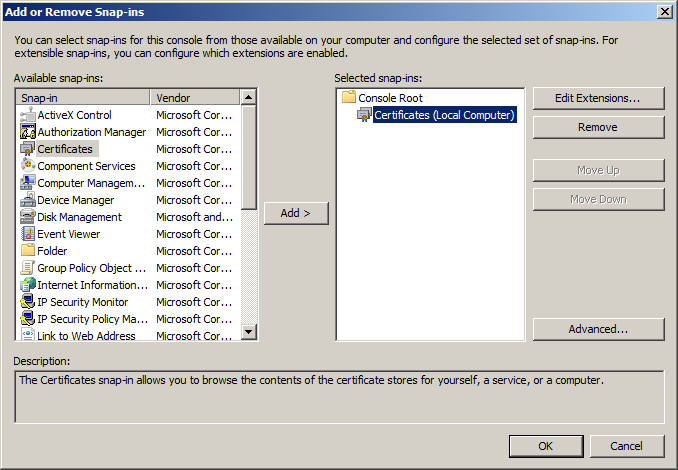
Task: Sort list by Snap-in column header
Action: [x=83, y=98]
